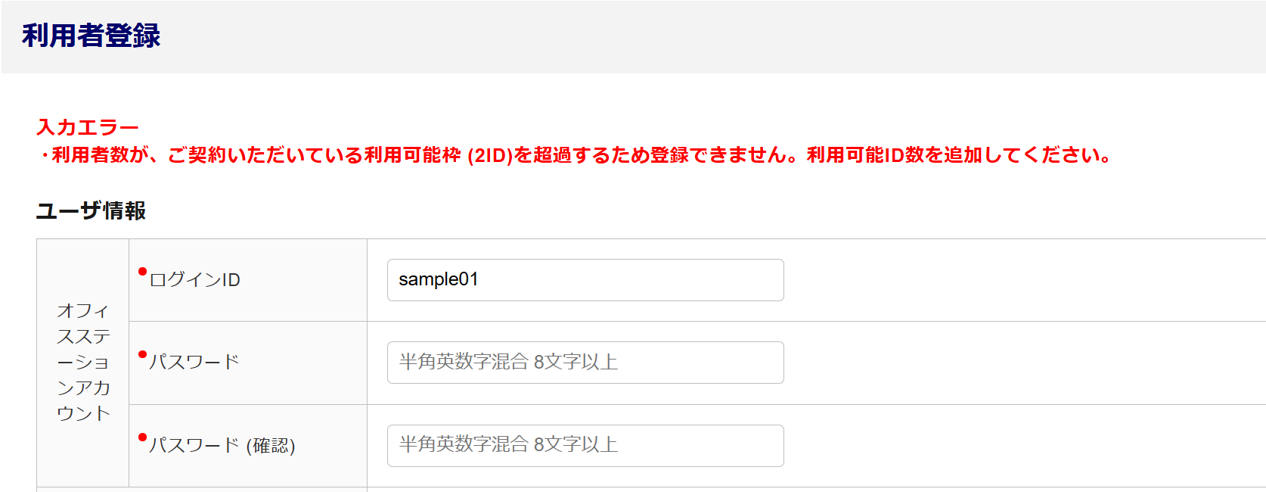This screenshot has width=1266, height=492.
Task: Click the 入力エラー heading
Action: 88,128
